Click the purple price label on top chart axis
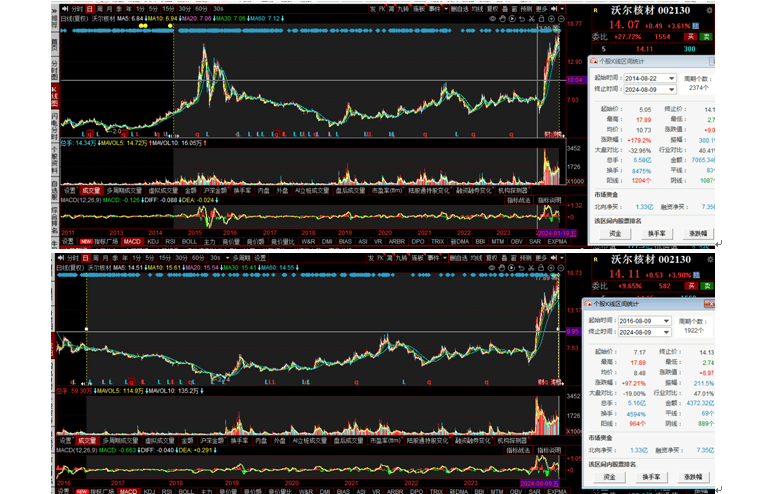767x494 pixels. (x=575, y=80)
